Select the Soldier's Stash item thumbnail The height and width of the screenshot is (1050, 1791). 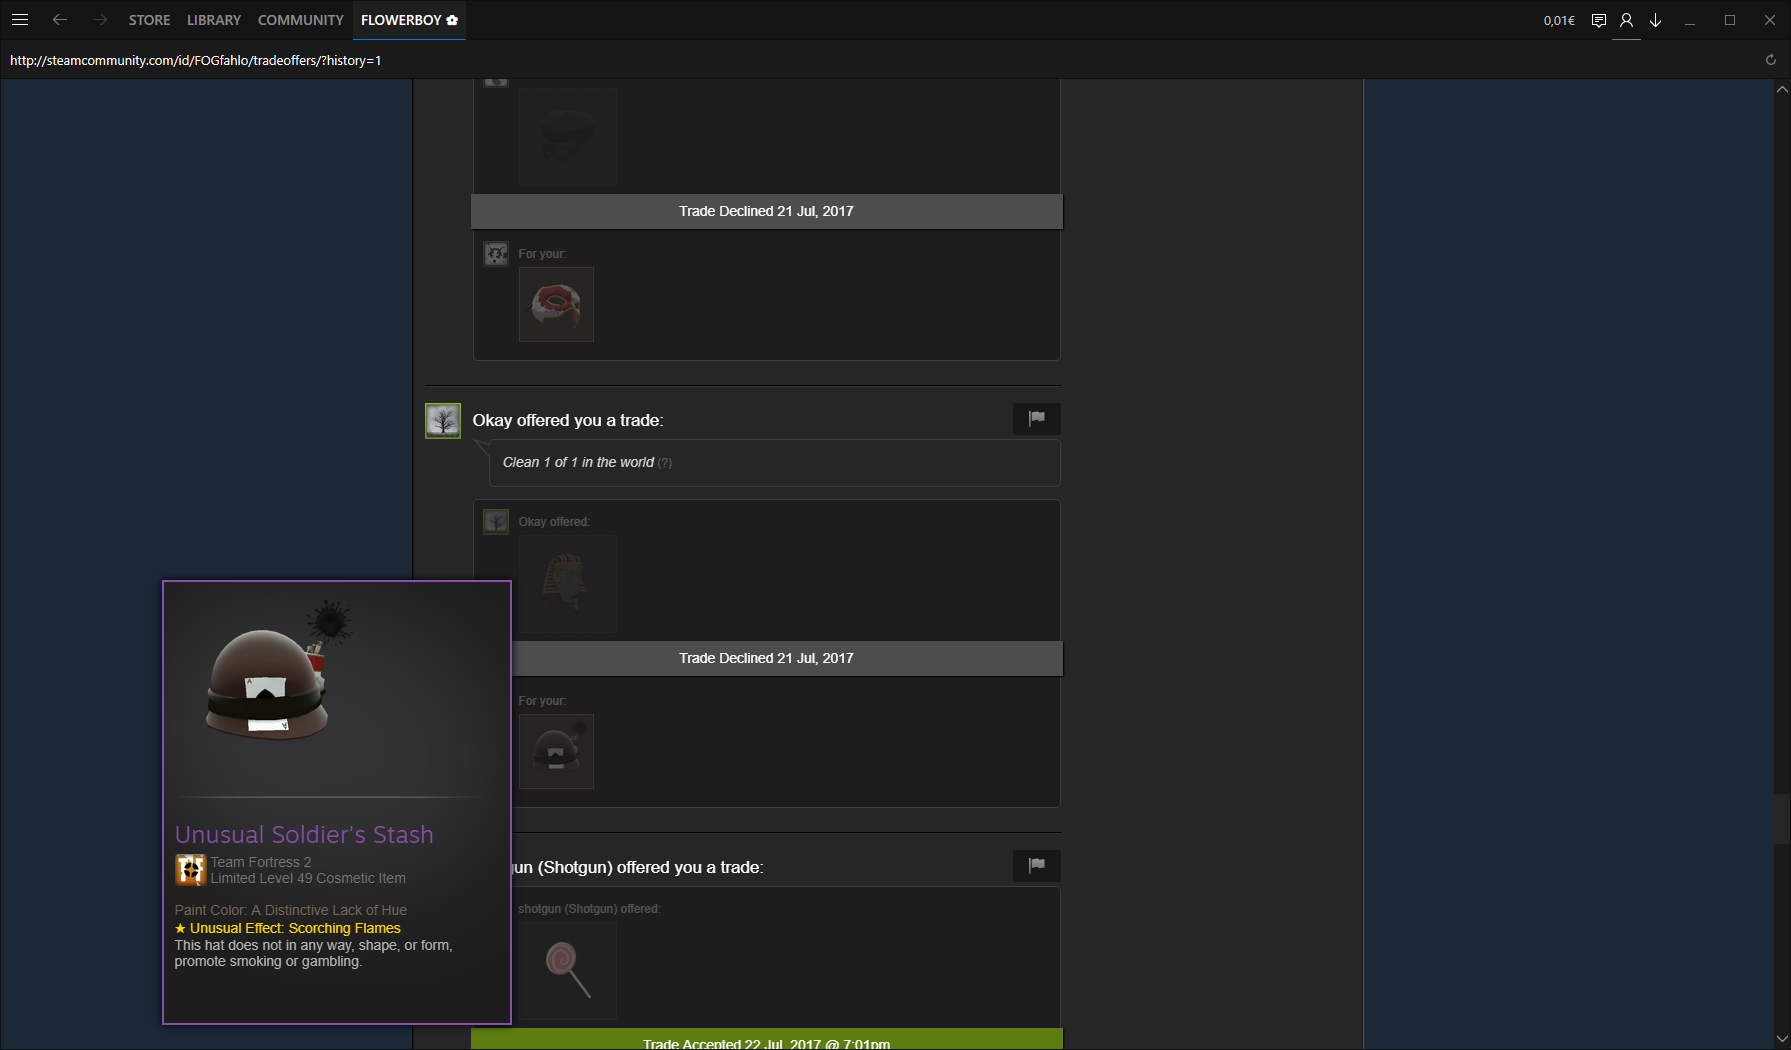click(x=556, y=751)
